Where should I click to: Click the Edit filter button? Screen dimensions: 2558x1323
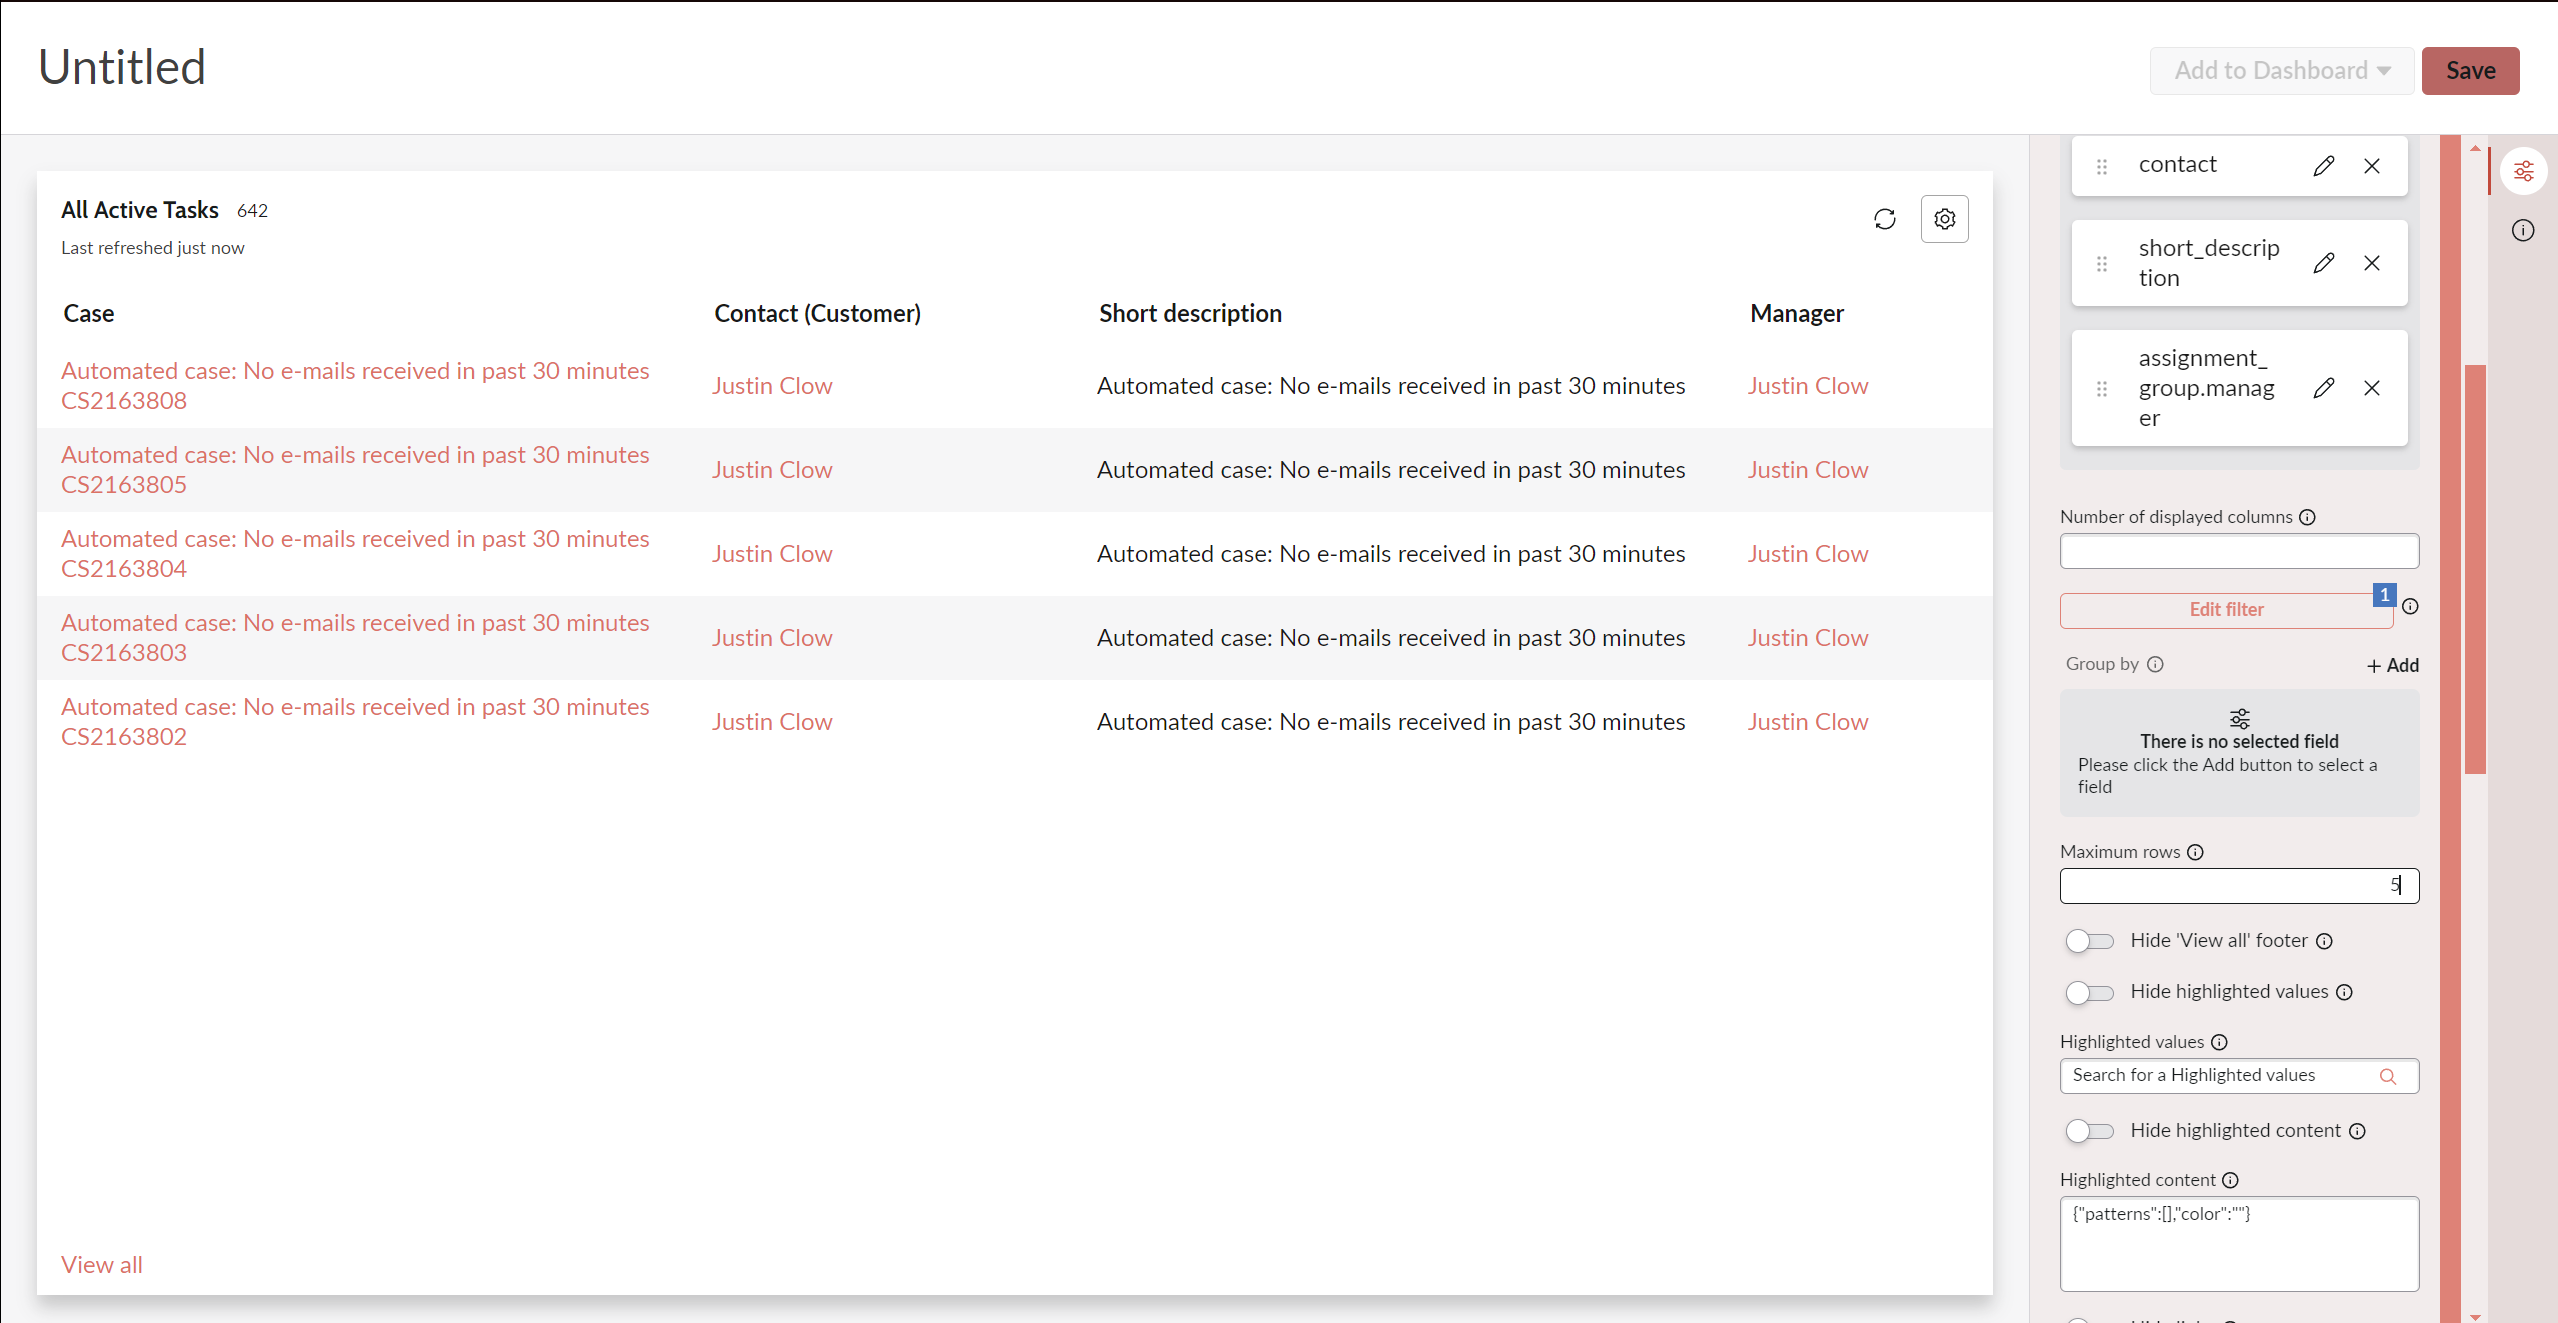tap(2225, 610)
